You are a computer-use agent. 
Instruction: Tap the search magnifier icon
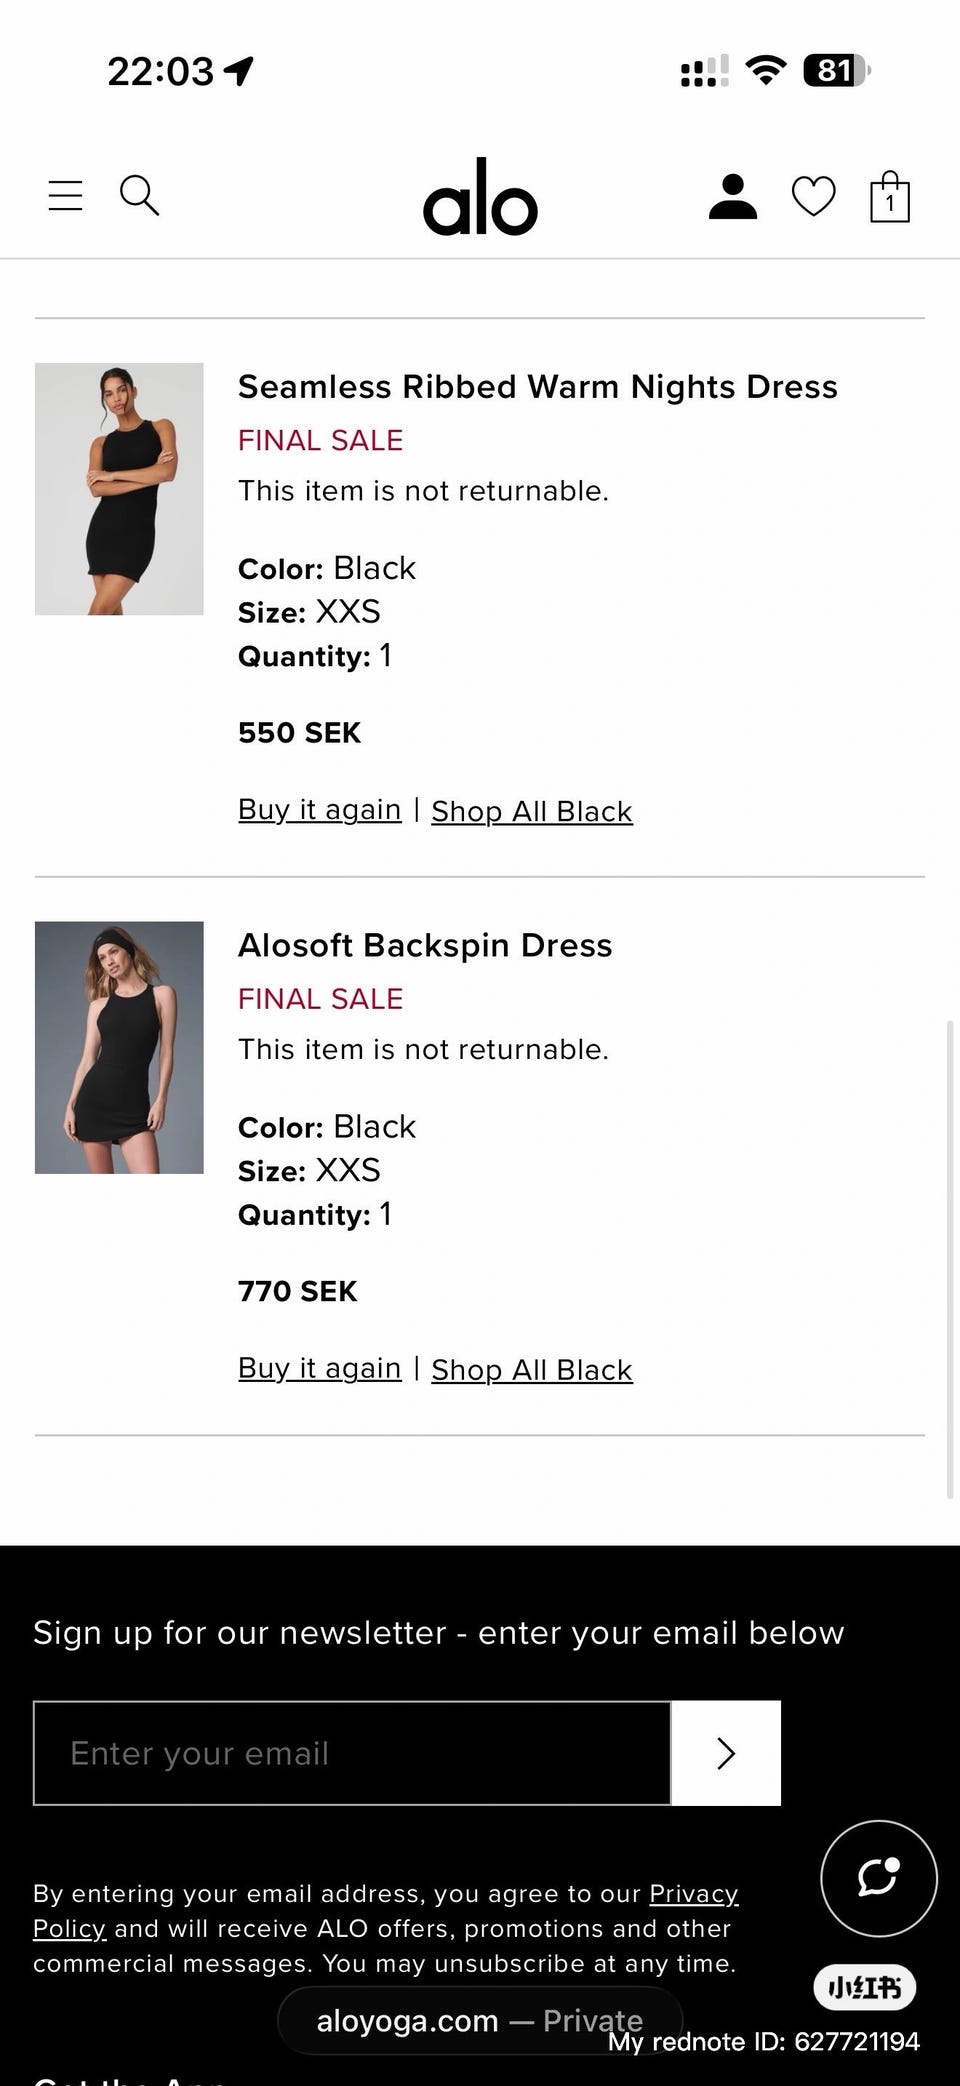pyautogui.click(x=139, y=195)
